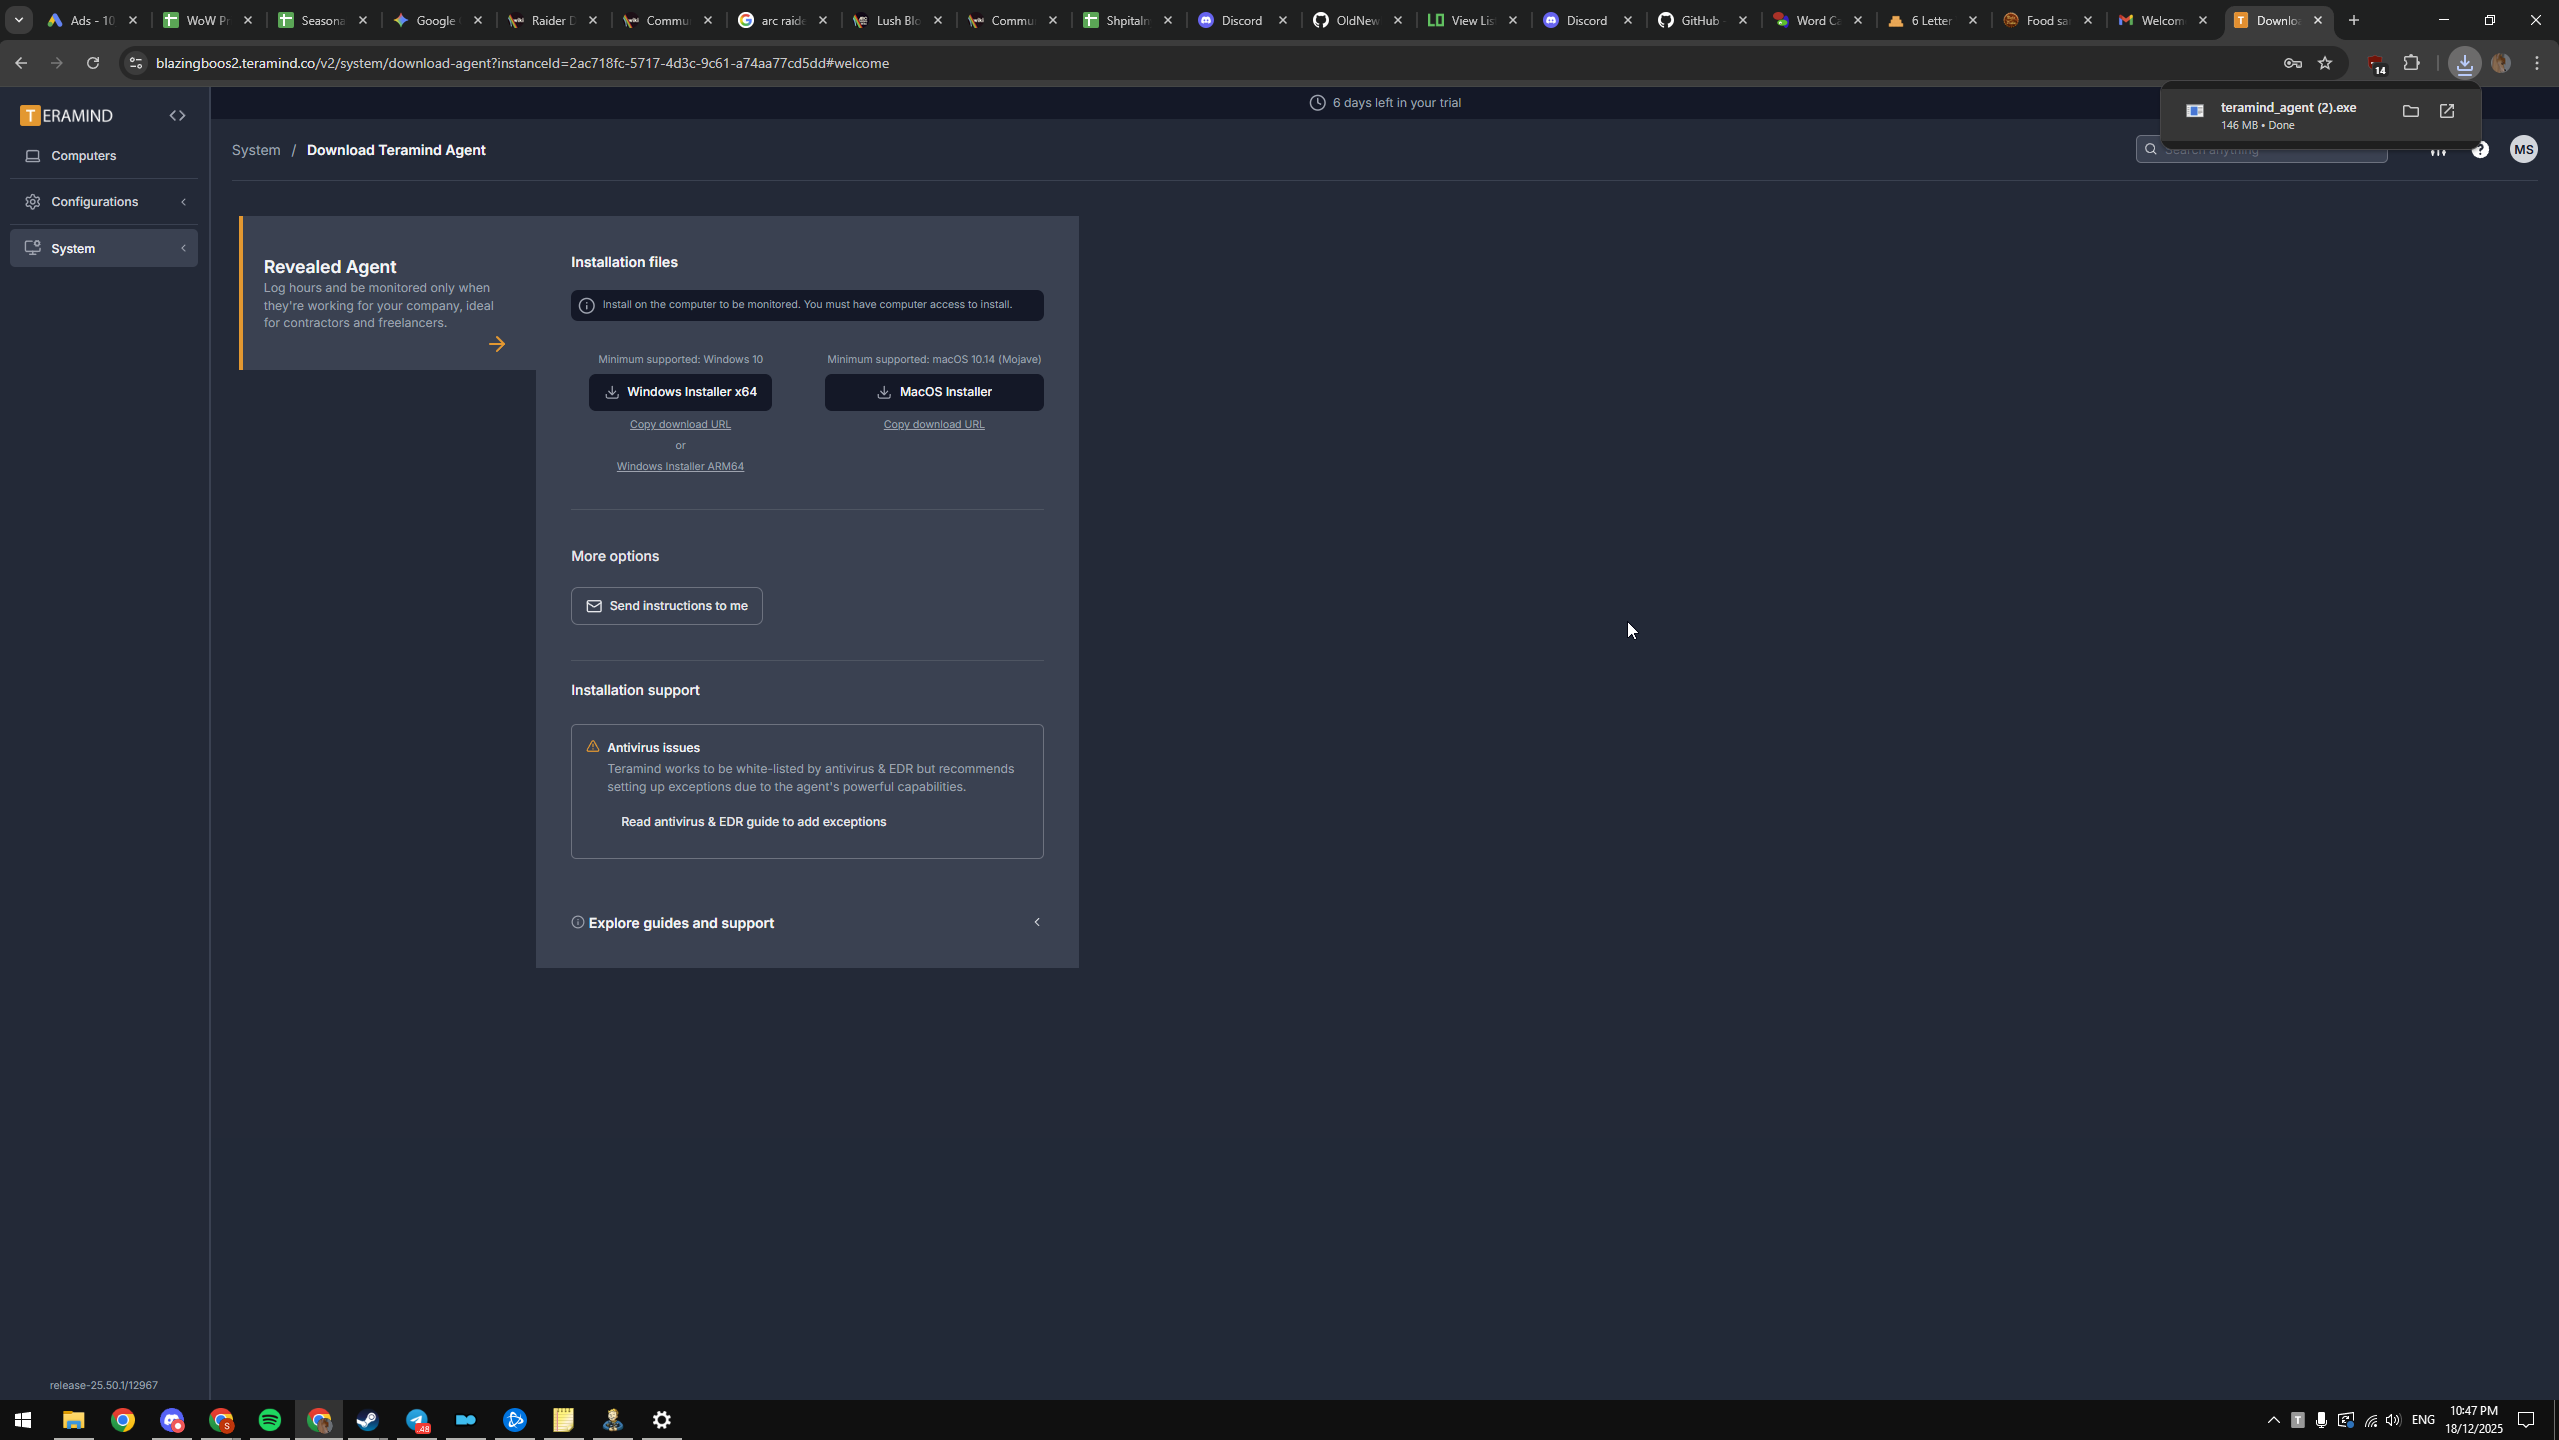Open Computers in the sidebar
This screenshot has height=1440, width=2559.
coord(83,156)
